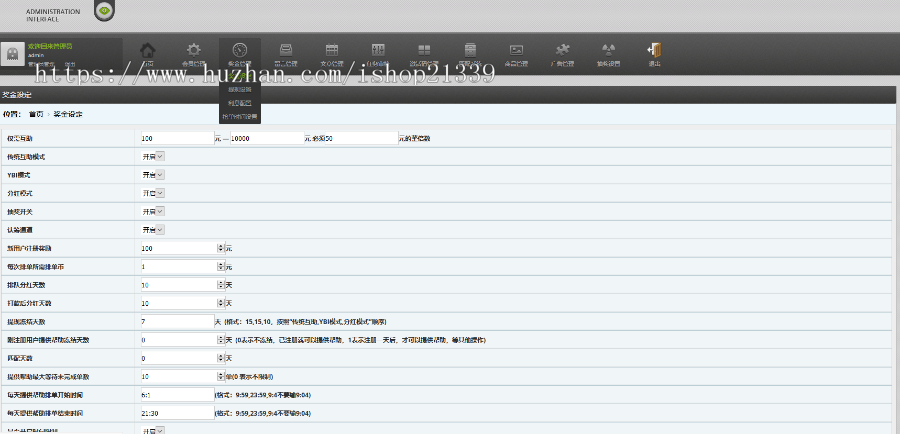Screen dimensions: 900x434
Task: Open the mixer sliders icon in navigation
Action: (x=378, y=50)
